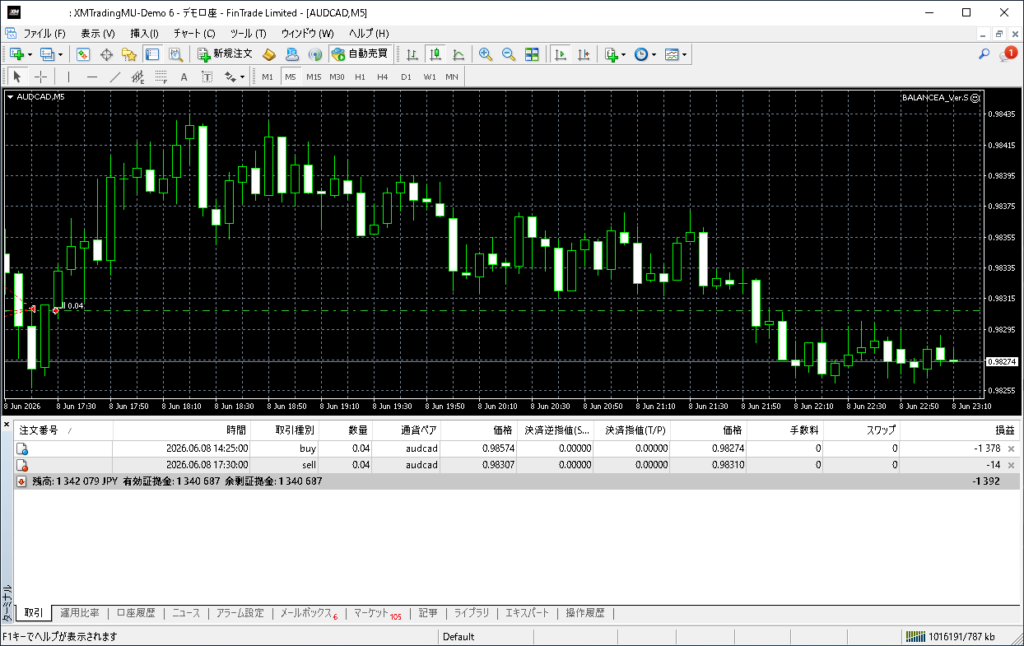Zoom in on chart
The width and height of the screenshot is (1024, 646).
coord(485,54)
